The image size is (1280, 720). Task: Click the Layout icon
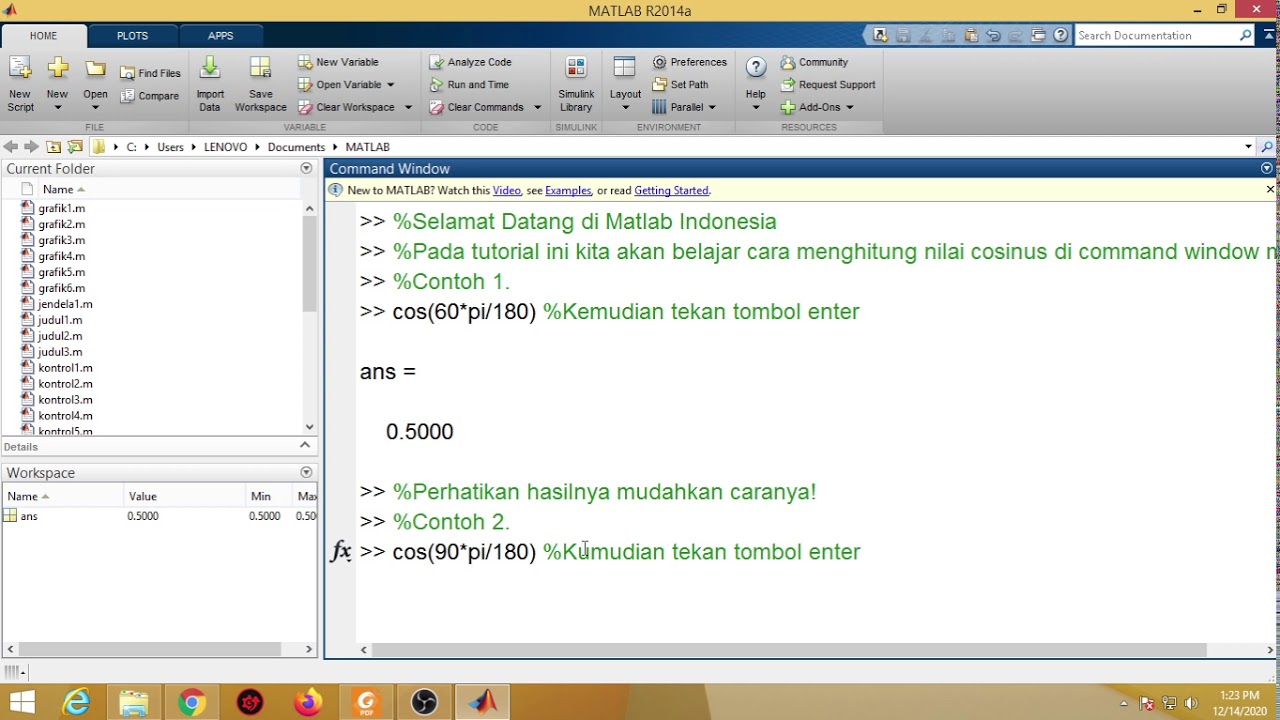(x=625, y=68)
